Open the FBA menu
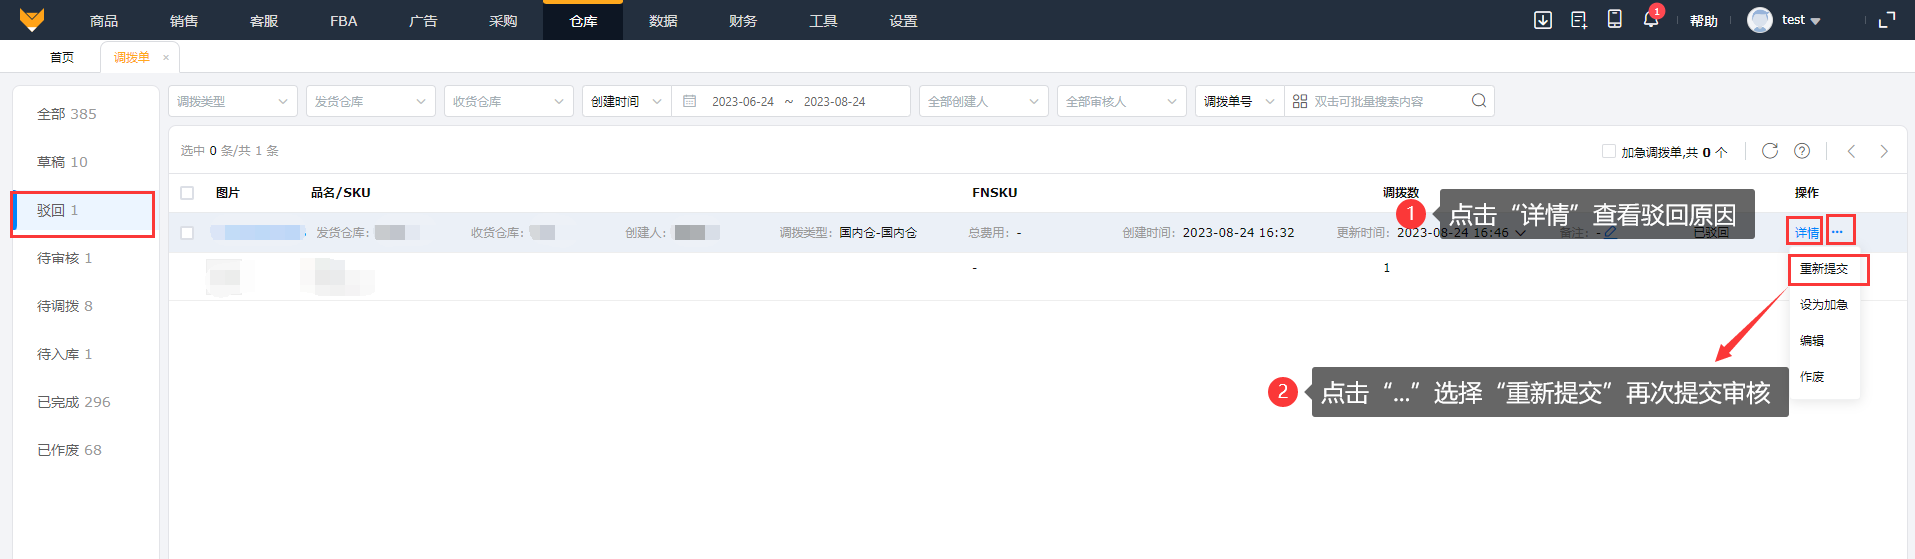This screenshot has width=1915, height=559. 344,21
